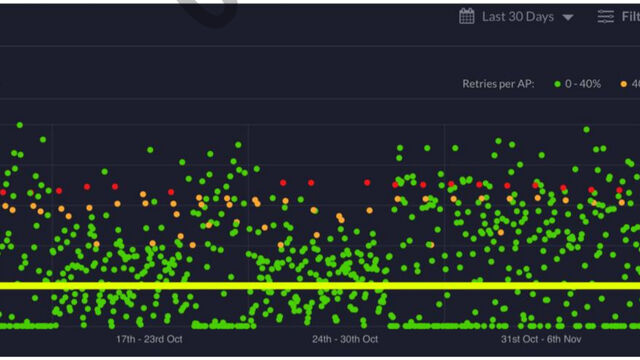Click the filter sliders icon
The width and height of the screenshot is (640, 360).
pyautogui.click(x=606, y=17)
